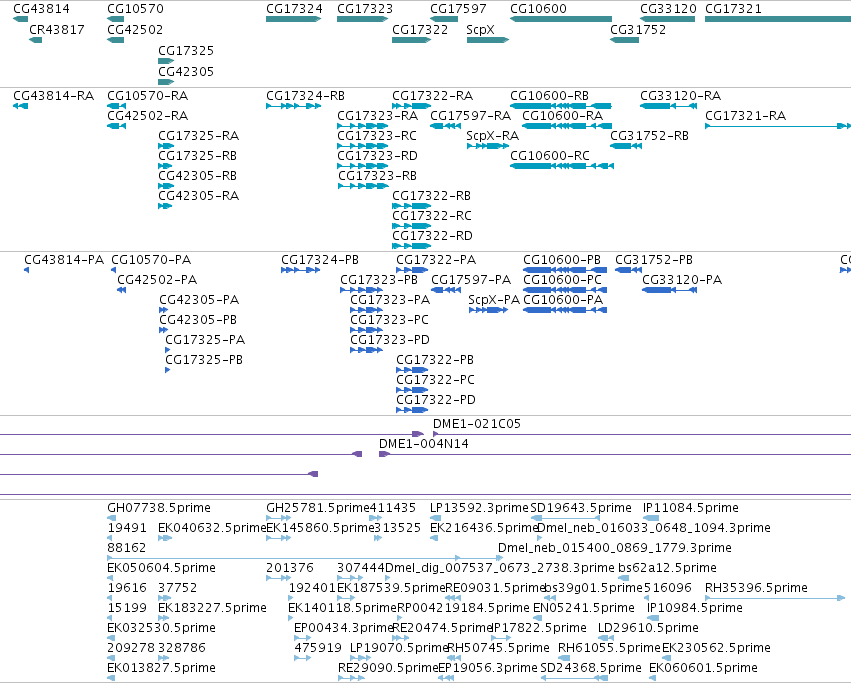Click transcript CG33120-RA

click(681, 96)
